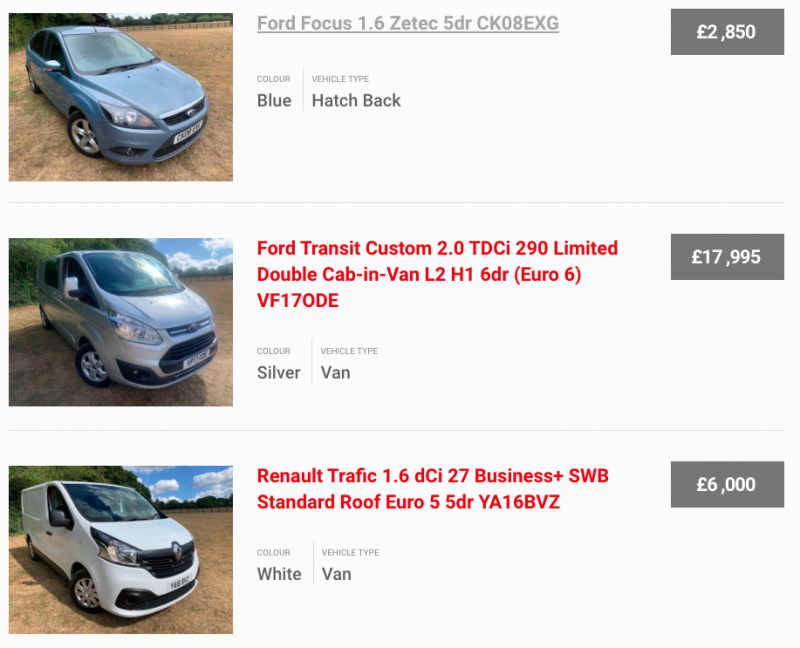Click the VF17ODE registration text in Transit title

point(297,301)
